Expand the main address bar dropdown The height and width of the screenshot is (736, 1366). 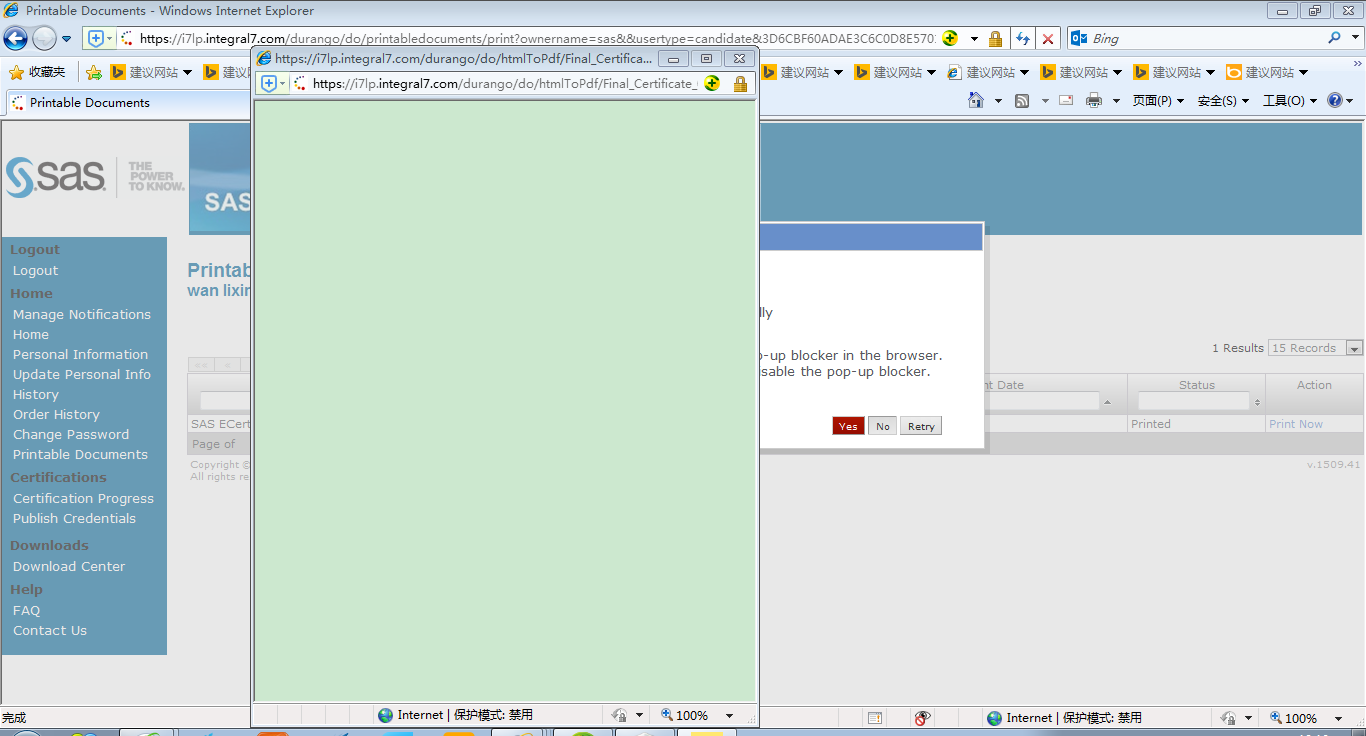[974, 39]
